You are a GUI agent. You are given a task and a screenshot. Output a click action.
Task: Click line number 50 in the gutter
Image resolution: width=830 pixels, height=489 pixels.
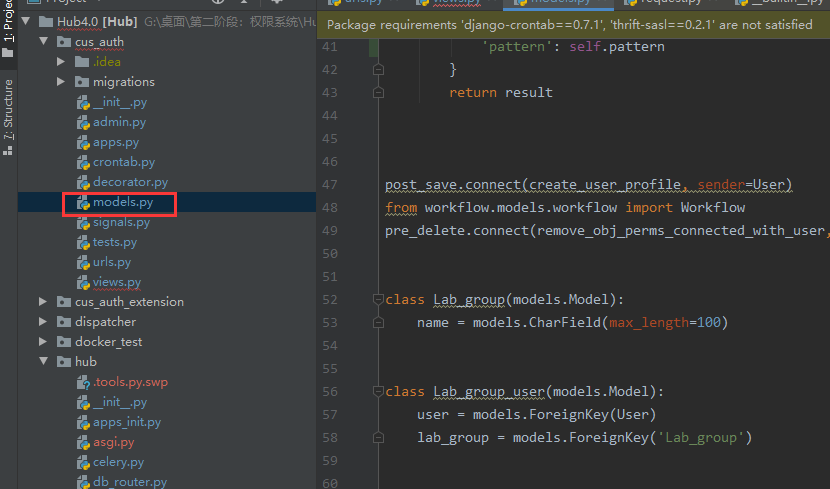tap(329, 253)
